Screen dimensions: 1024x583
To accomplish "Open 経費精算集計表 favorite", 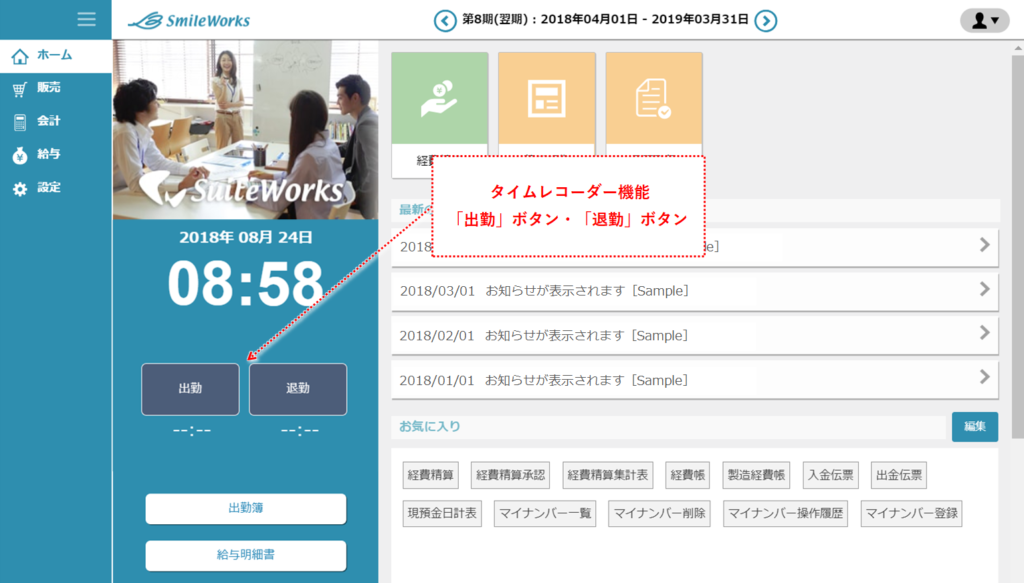I will tap(607, 475).
